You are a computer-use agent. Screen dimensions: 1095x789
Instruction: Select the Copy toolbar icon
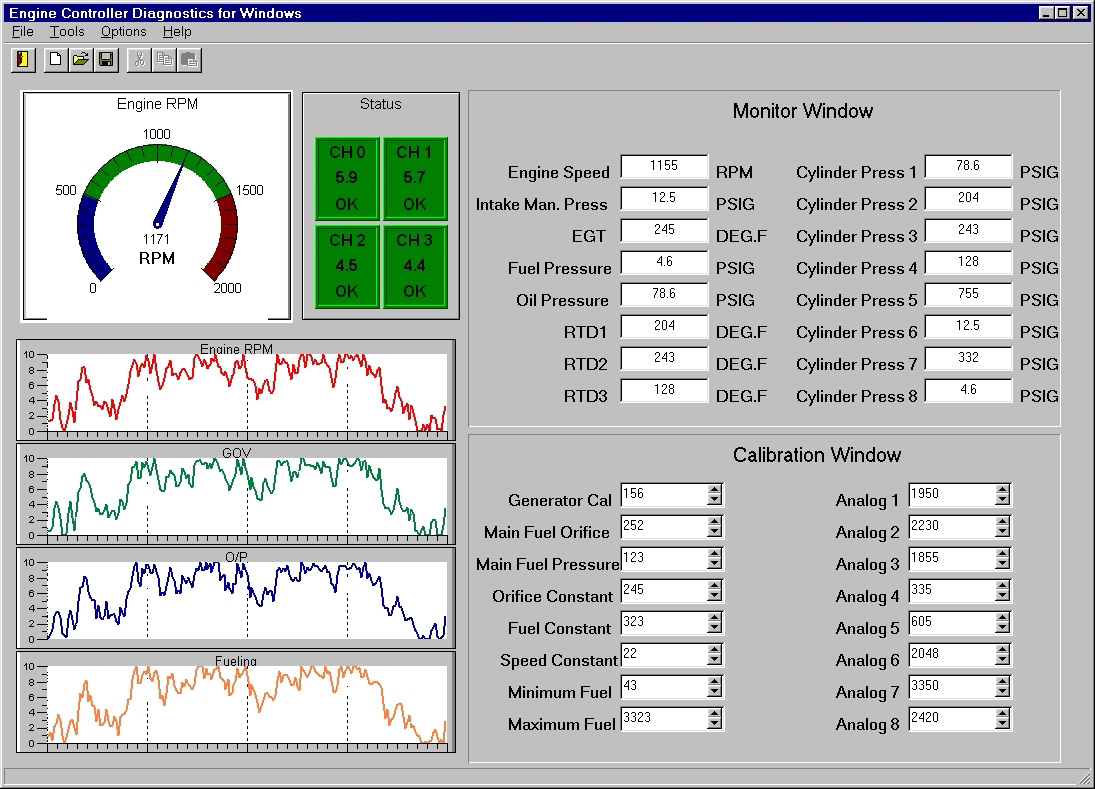click(x=165, y=60)
